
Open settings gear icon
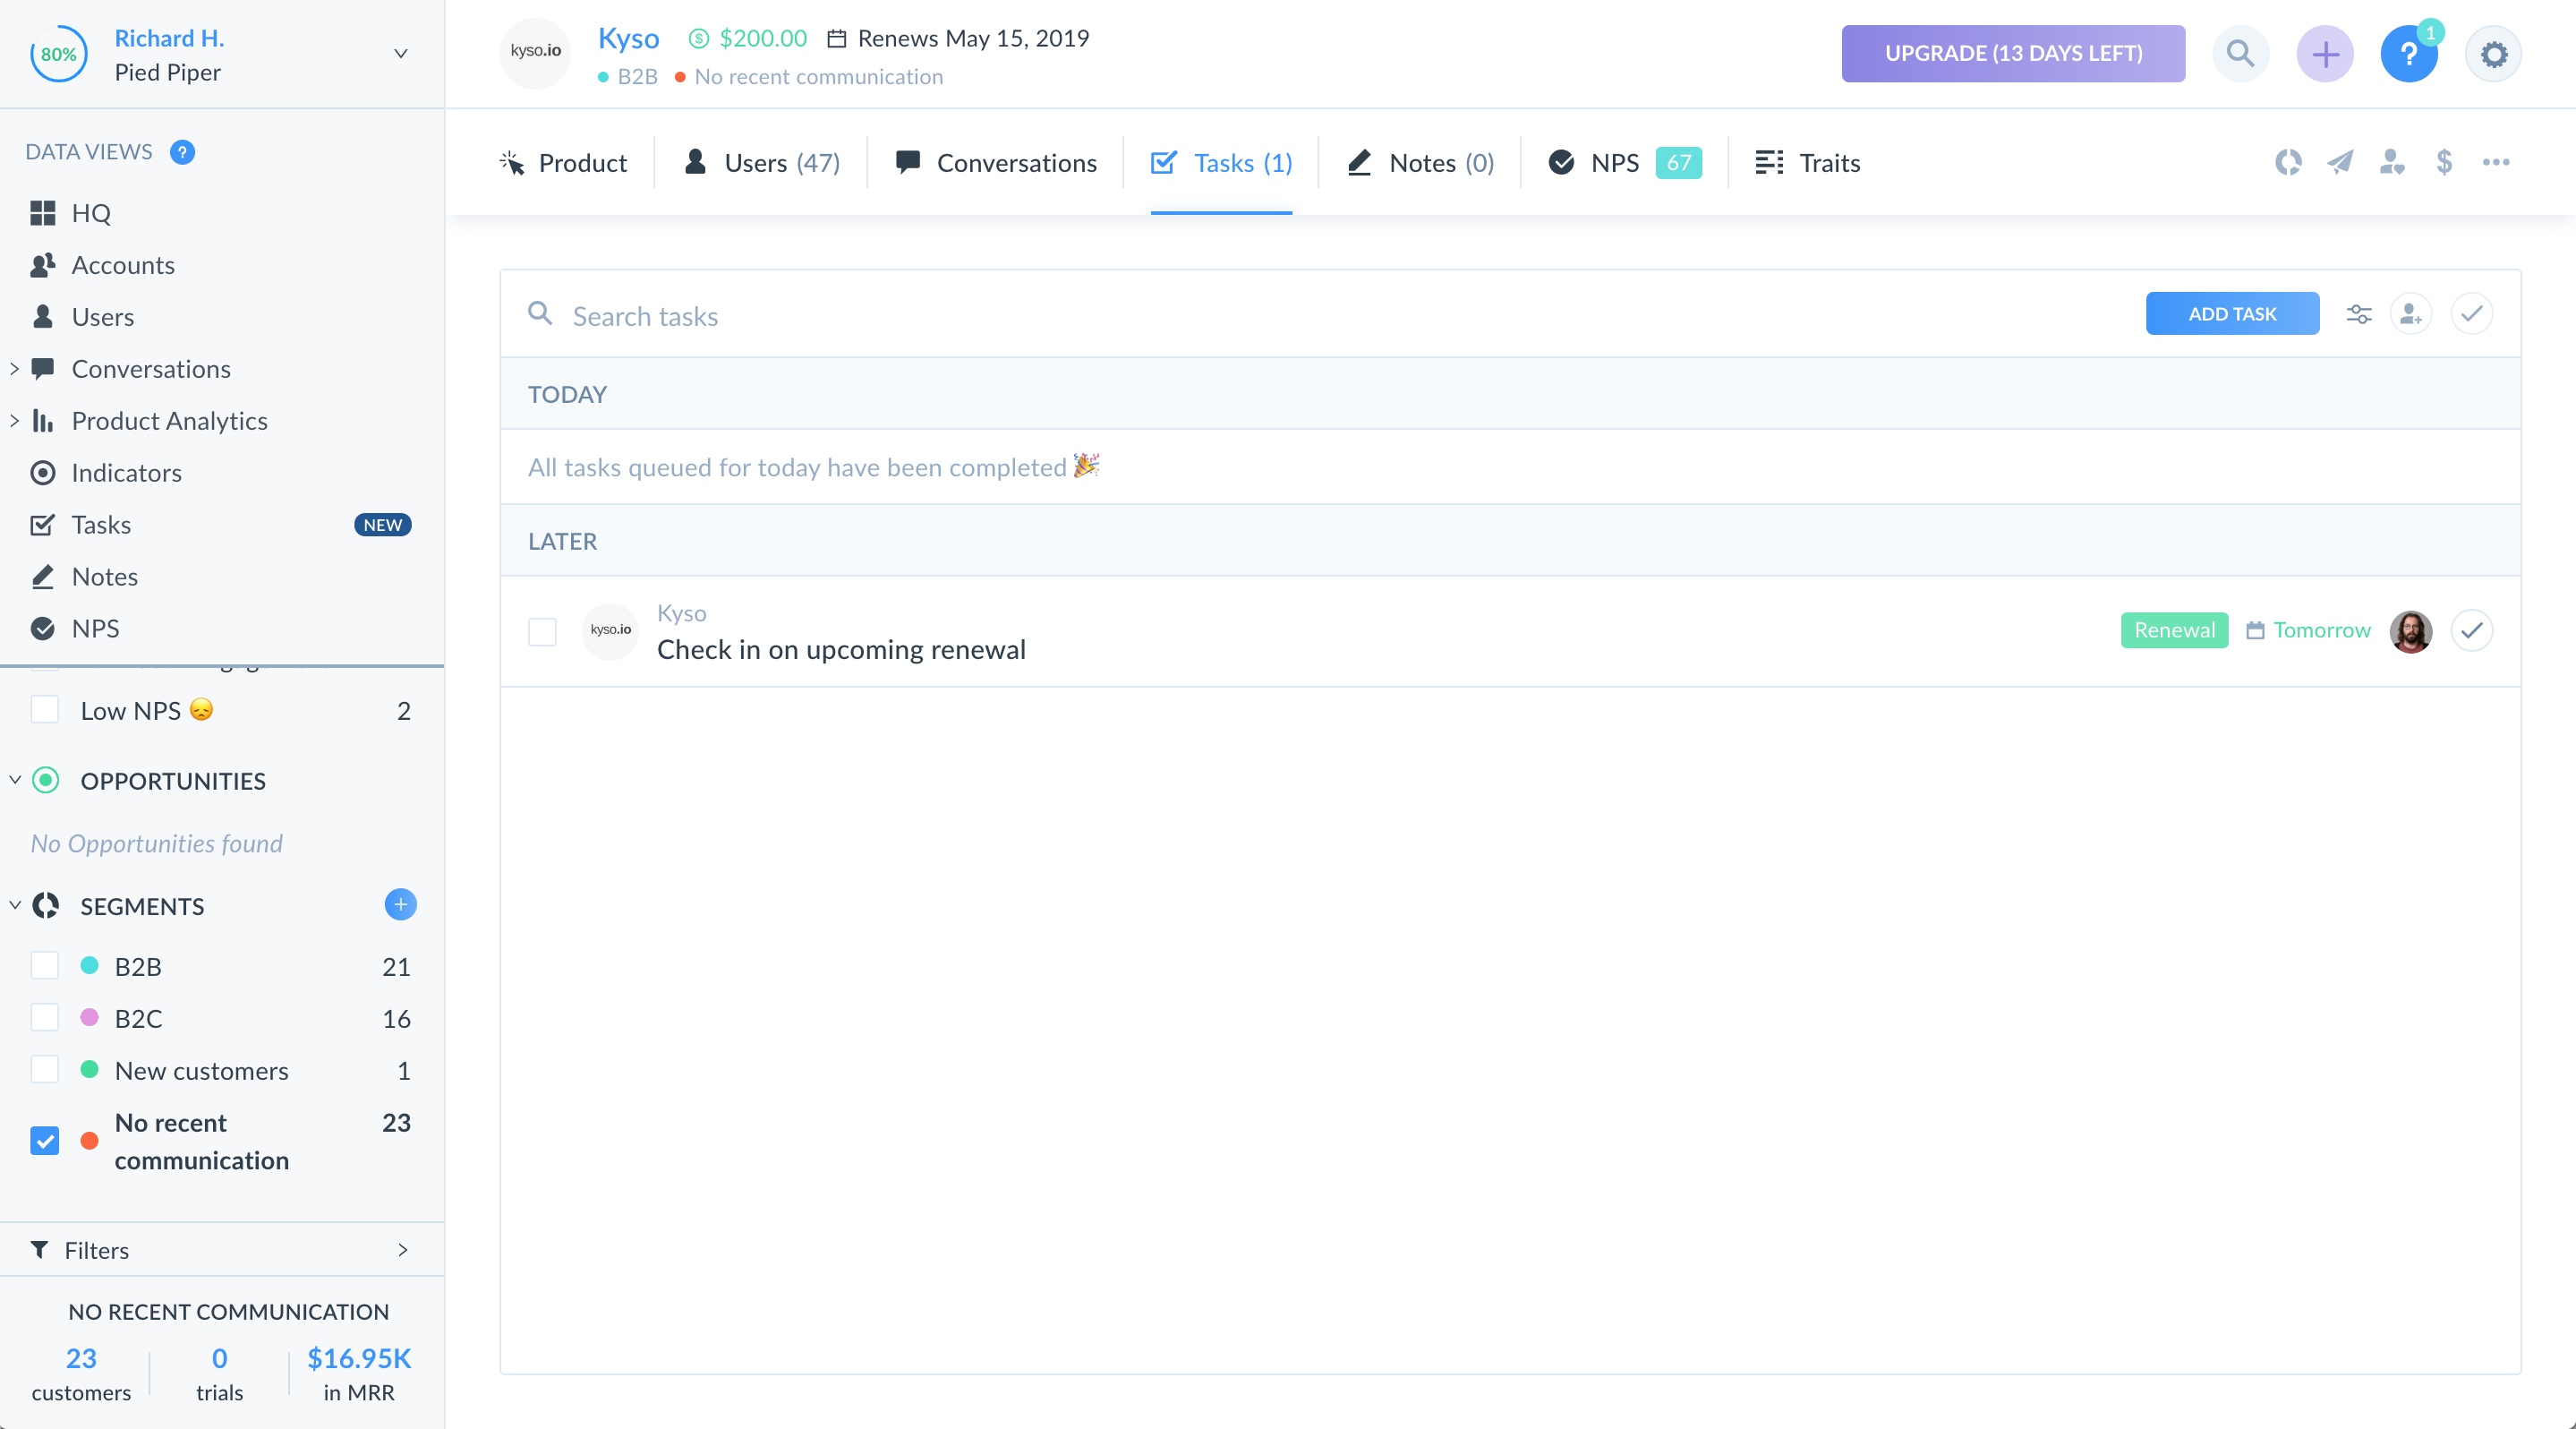[2493, 54]
